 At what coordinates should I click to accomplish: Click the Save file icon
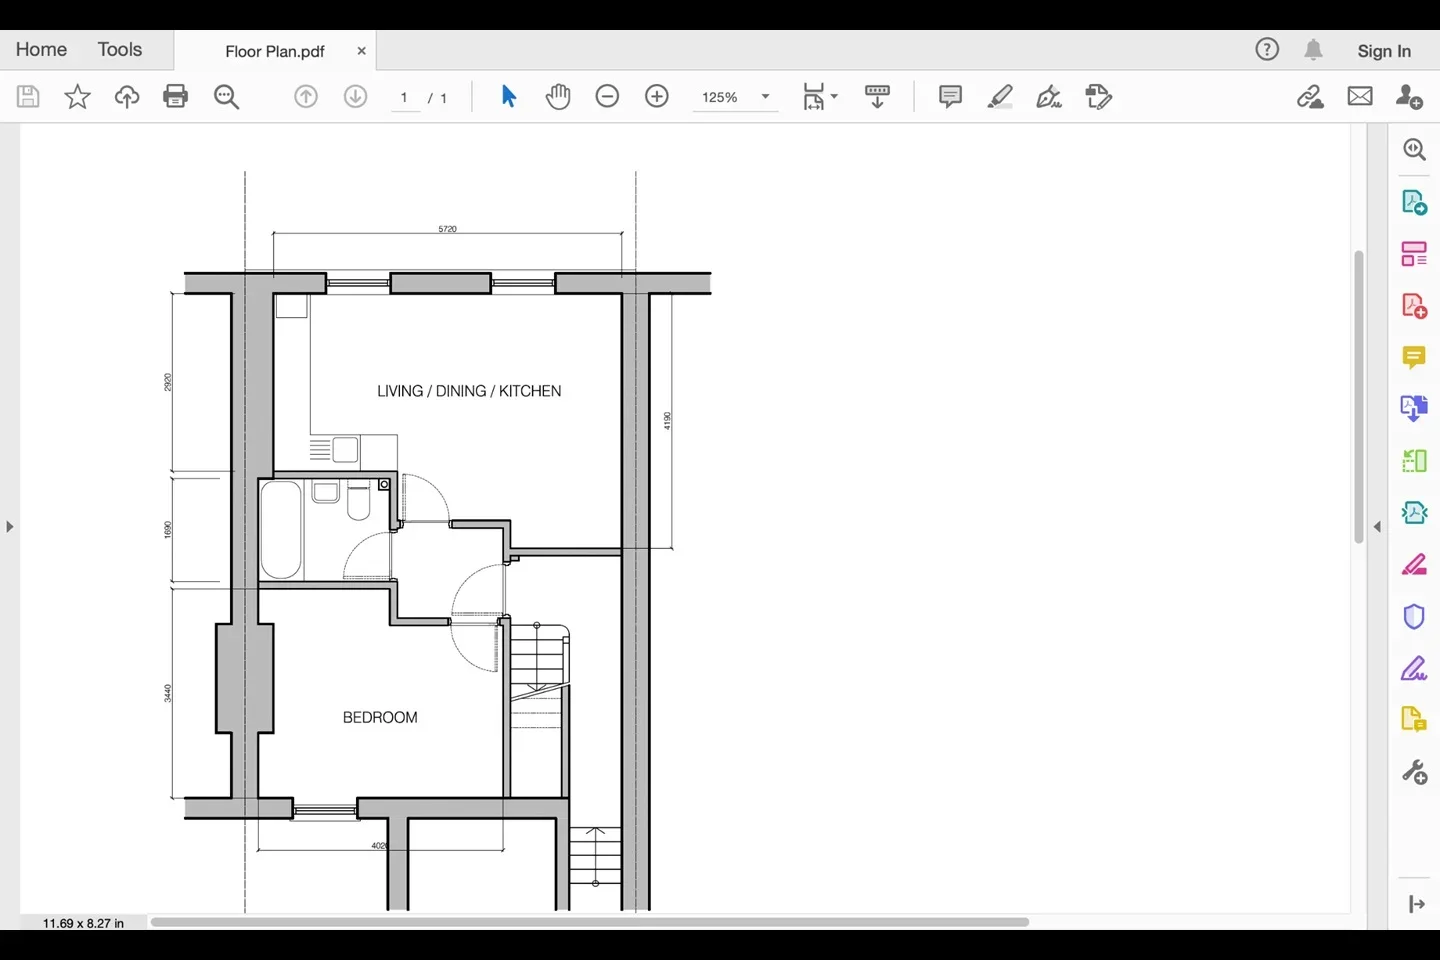pos(28,96)
